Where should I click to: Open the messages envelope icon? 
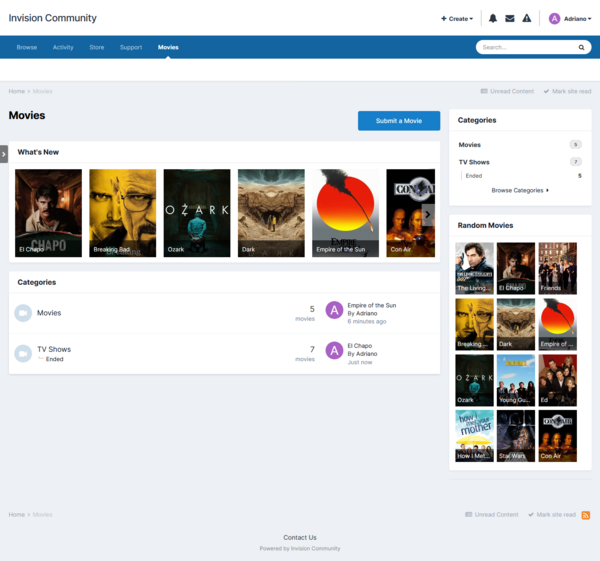pyautogui.click(x=509, y=18)
